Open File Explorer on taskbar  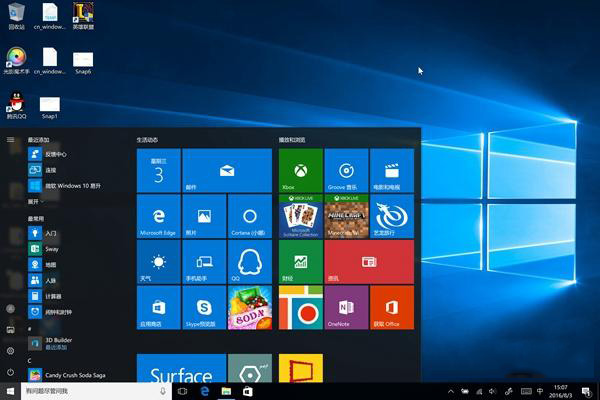point(226,391)
